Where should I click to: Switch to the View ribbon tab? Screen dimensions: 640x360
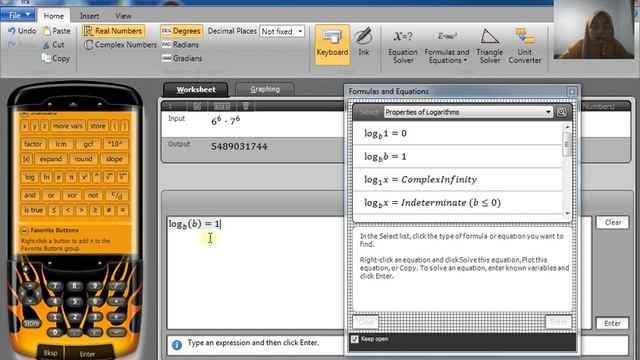click(x=123, y=16)
